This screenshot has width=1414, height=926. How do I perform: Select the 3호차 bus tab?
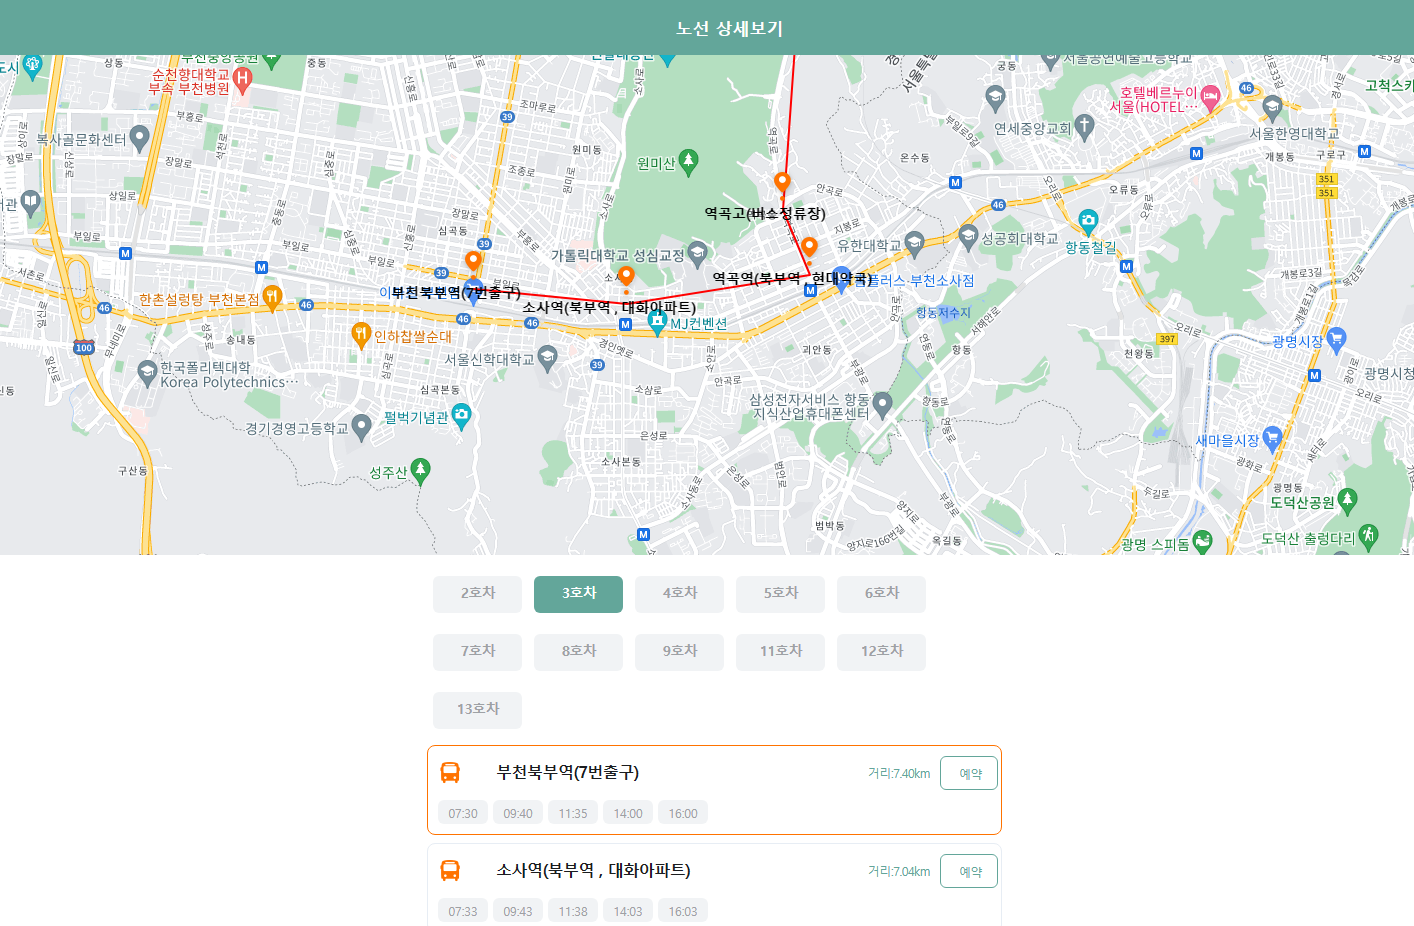pyautogui.click(x=578, y=594)
